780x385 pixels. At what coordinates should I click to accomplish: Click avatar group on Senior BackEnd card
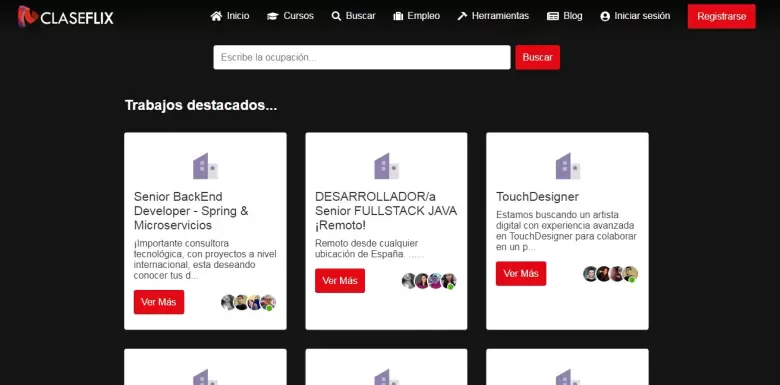click(248, 302)
